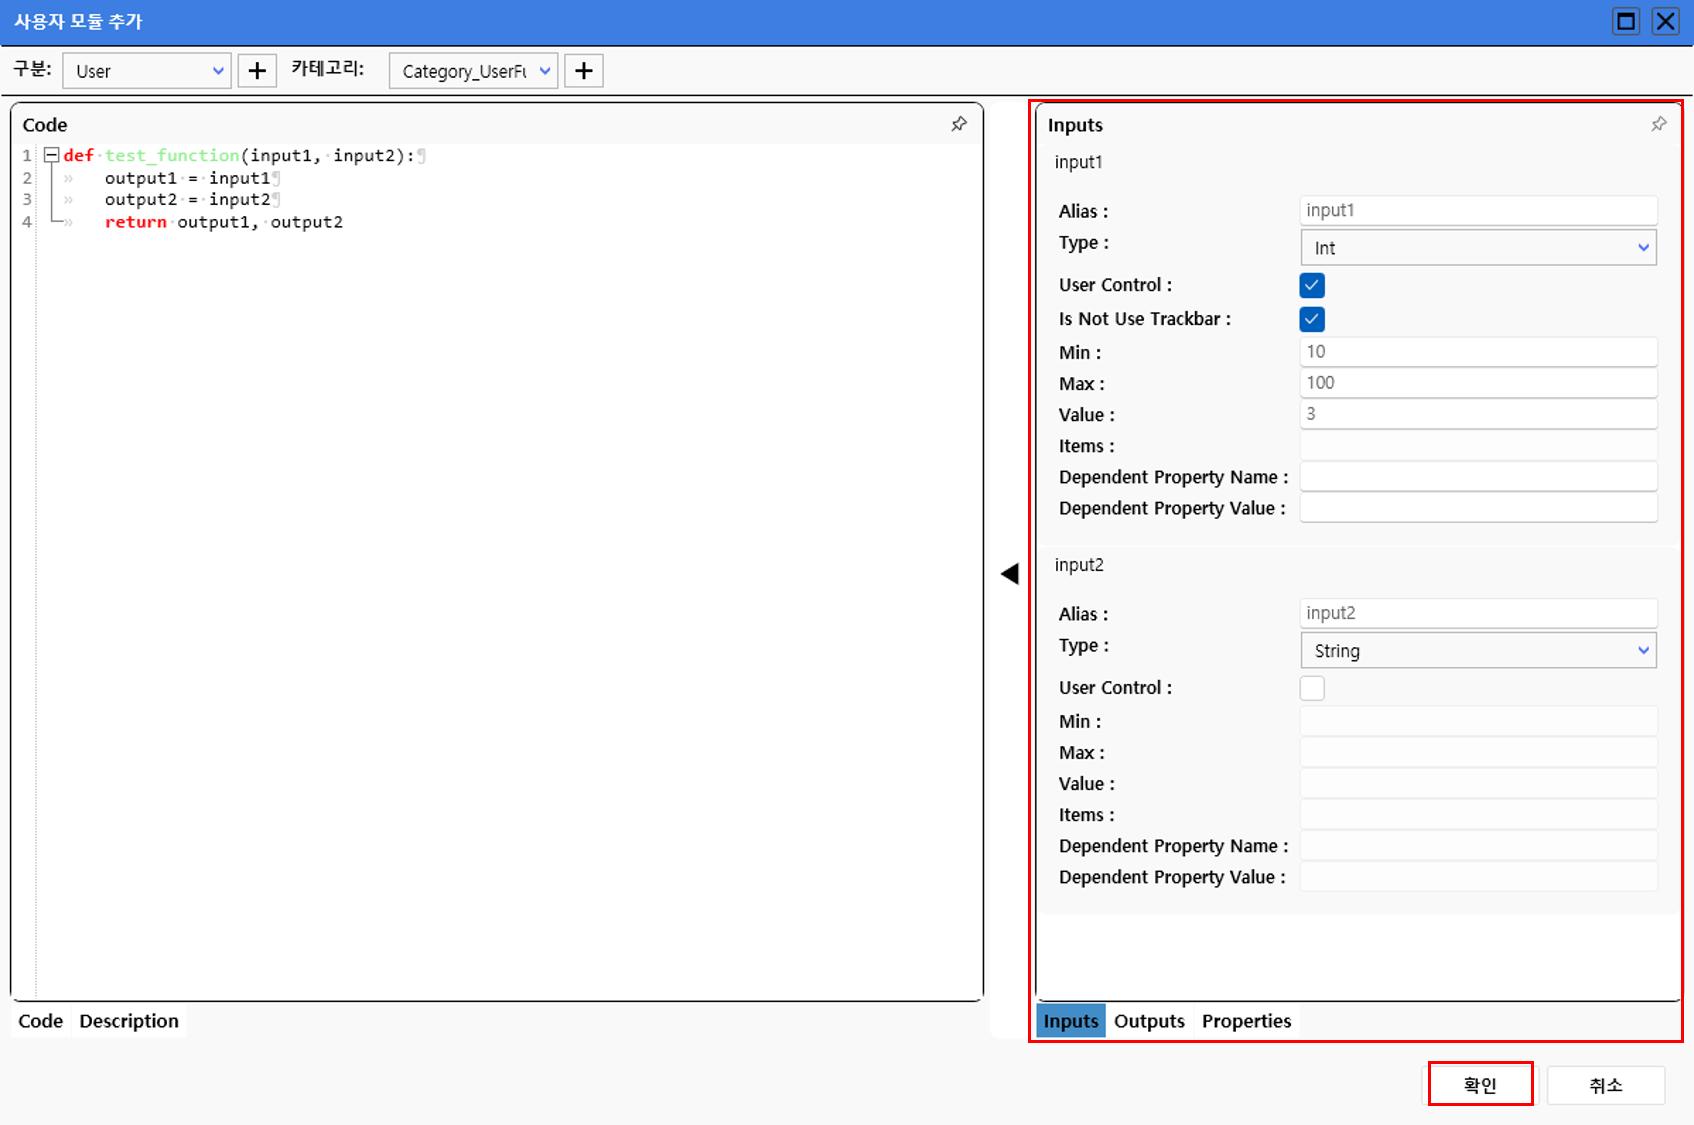Open input2 Type dropdown showing String
Screen dimensions: 1694x1125
[1478, 651]
